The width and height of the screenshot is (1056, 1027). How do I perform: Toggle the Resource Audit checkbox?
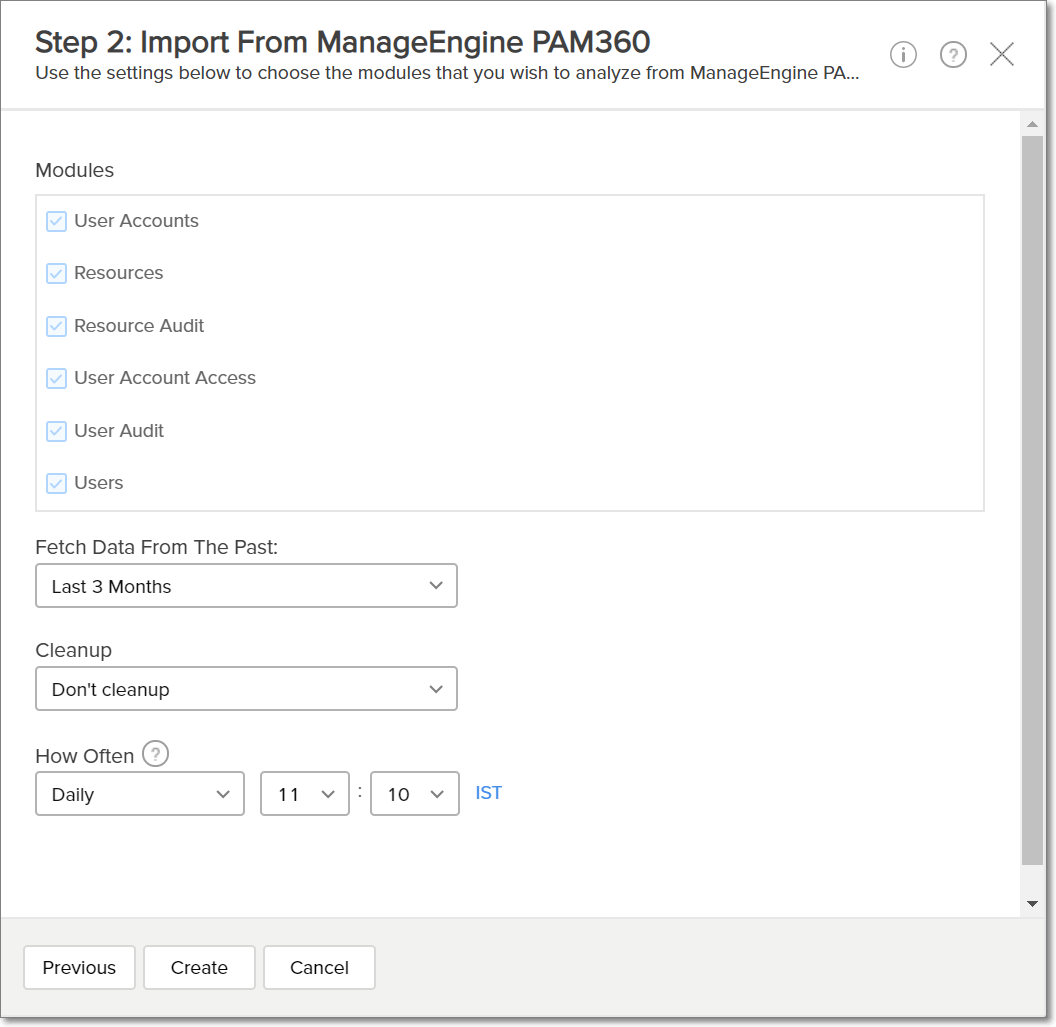57,326
